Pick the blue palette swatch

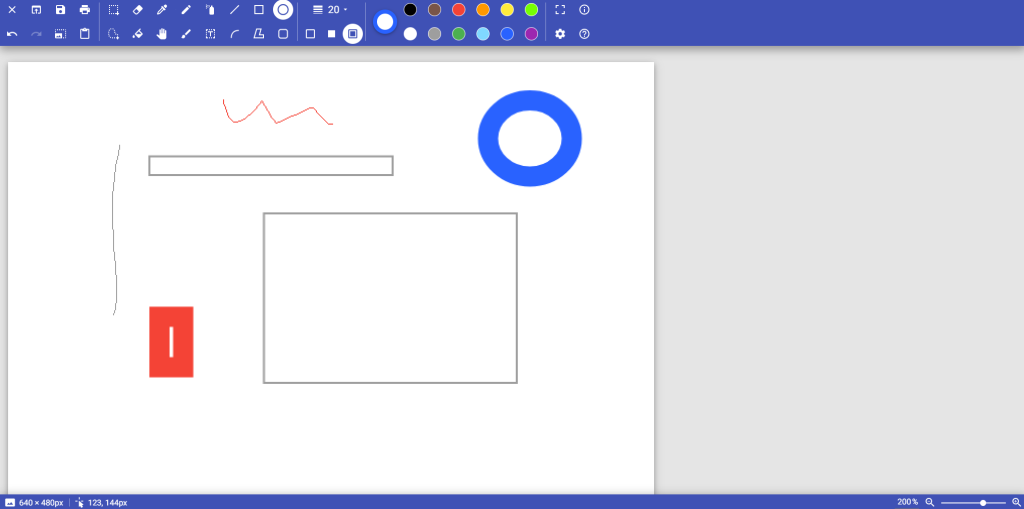[507, 34]
